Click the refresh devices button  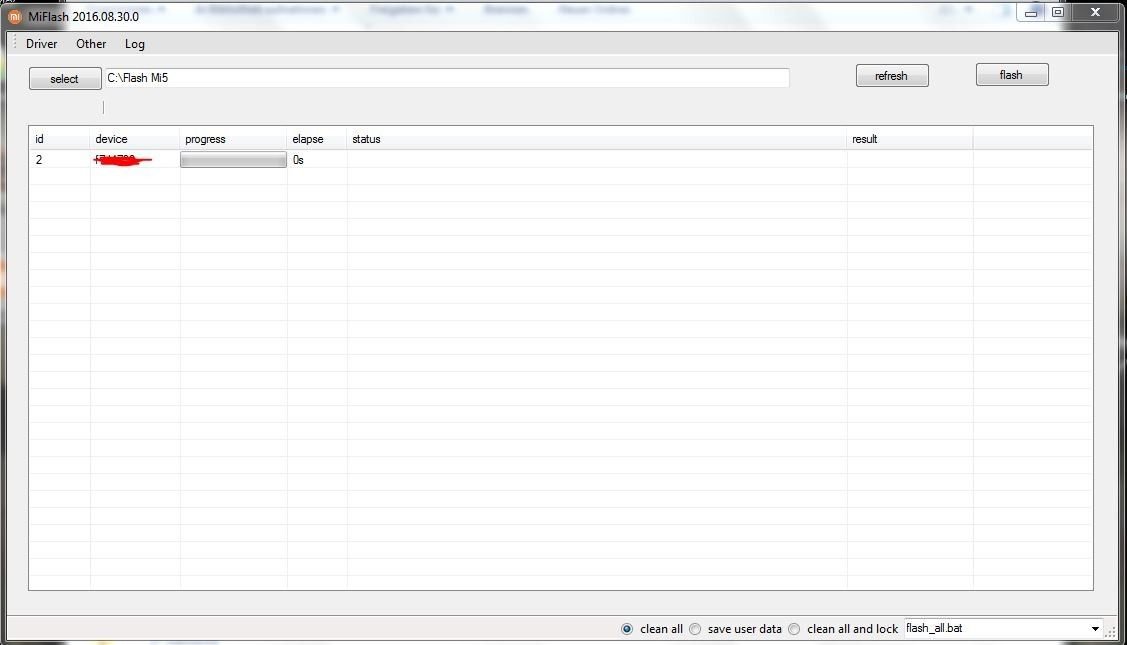point(892,76)
